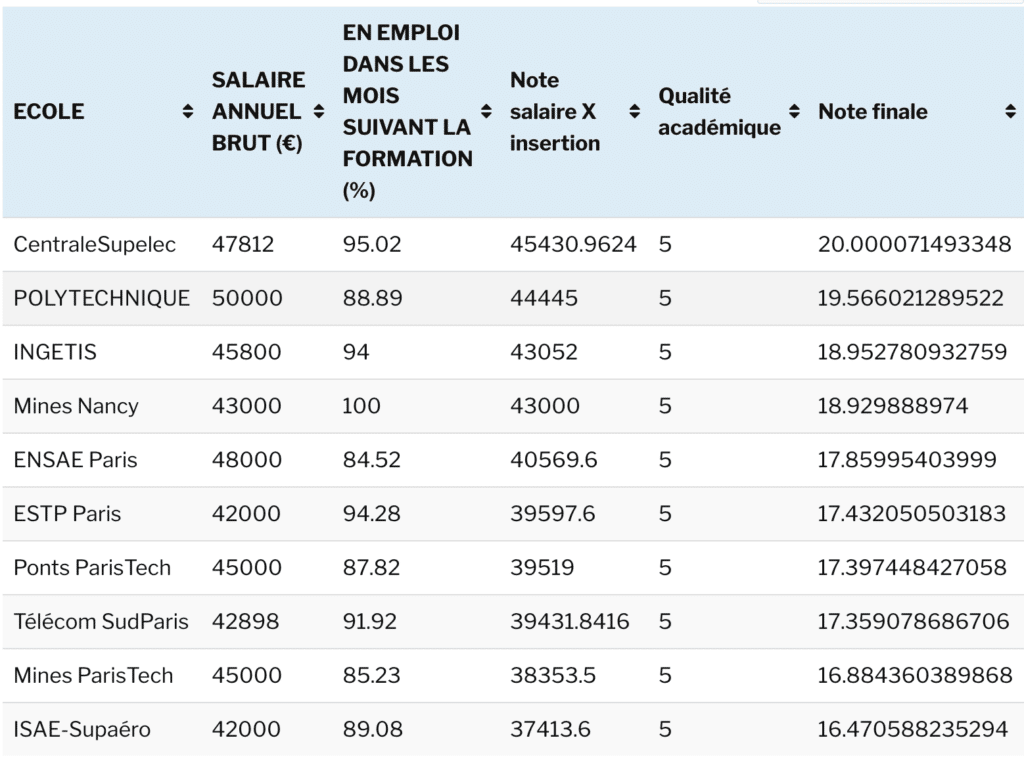Image resolution: width=1024 pixels, height=761 pixels.
Task: Click the Note finale header label
Action: [872, 112]
